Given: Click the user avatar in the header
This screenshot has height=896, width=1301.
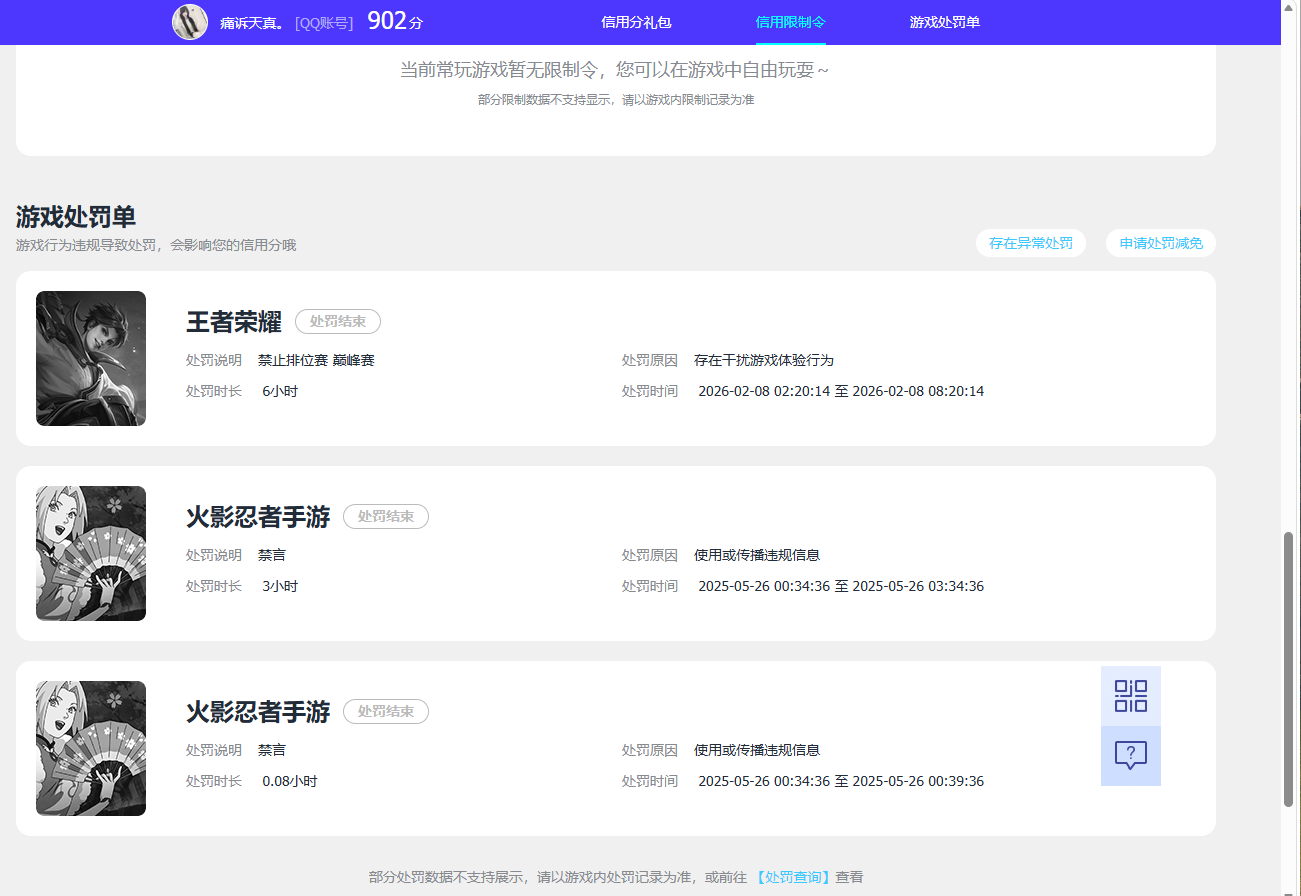Looking at the screenshot, I should (190, 22).
